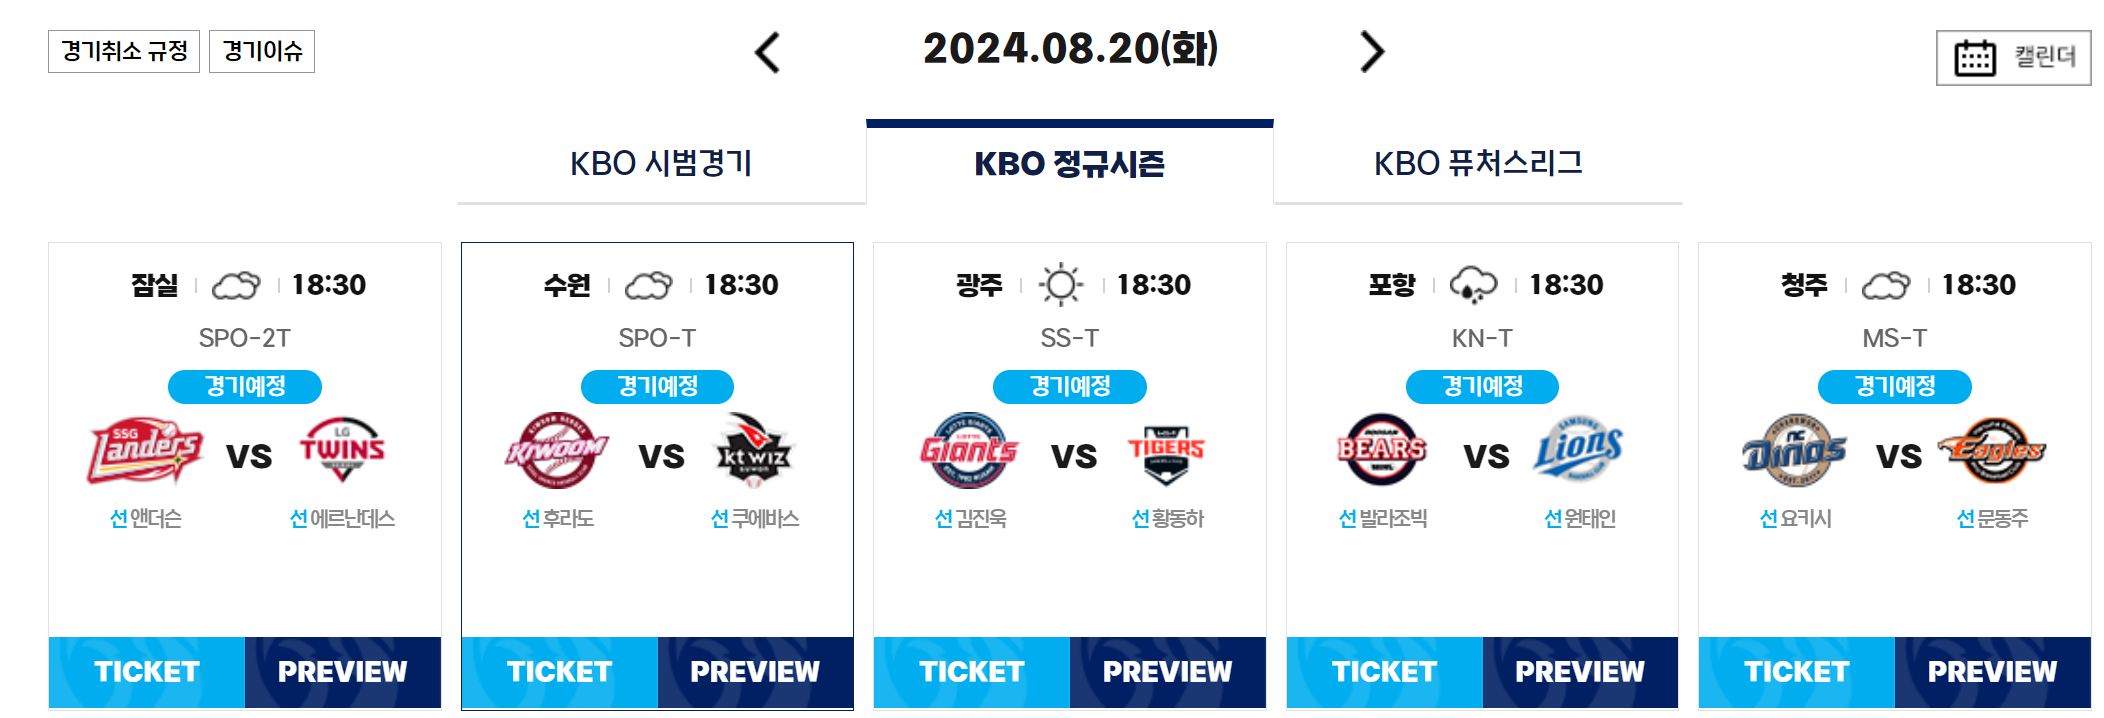Go to the previous date with left chevron

tap(767, 52)
